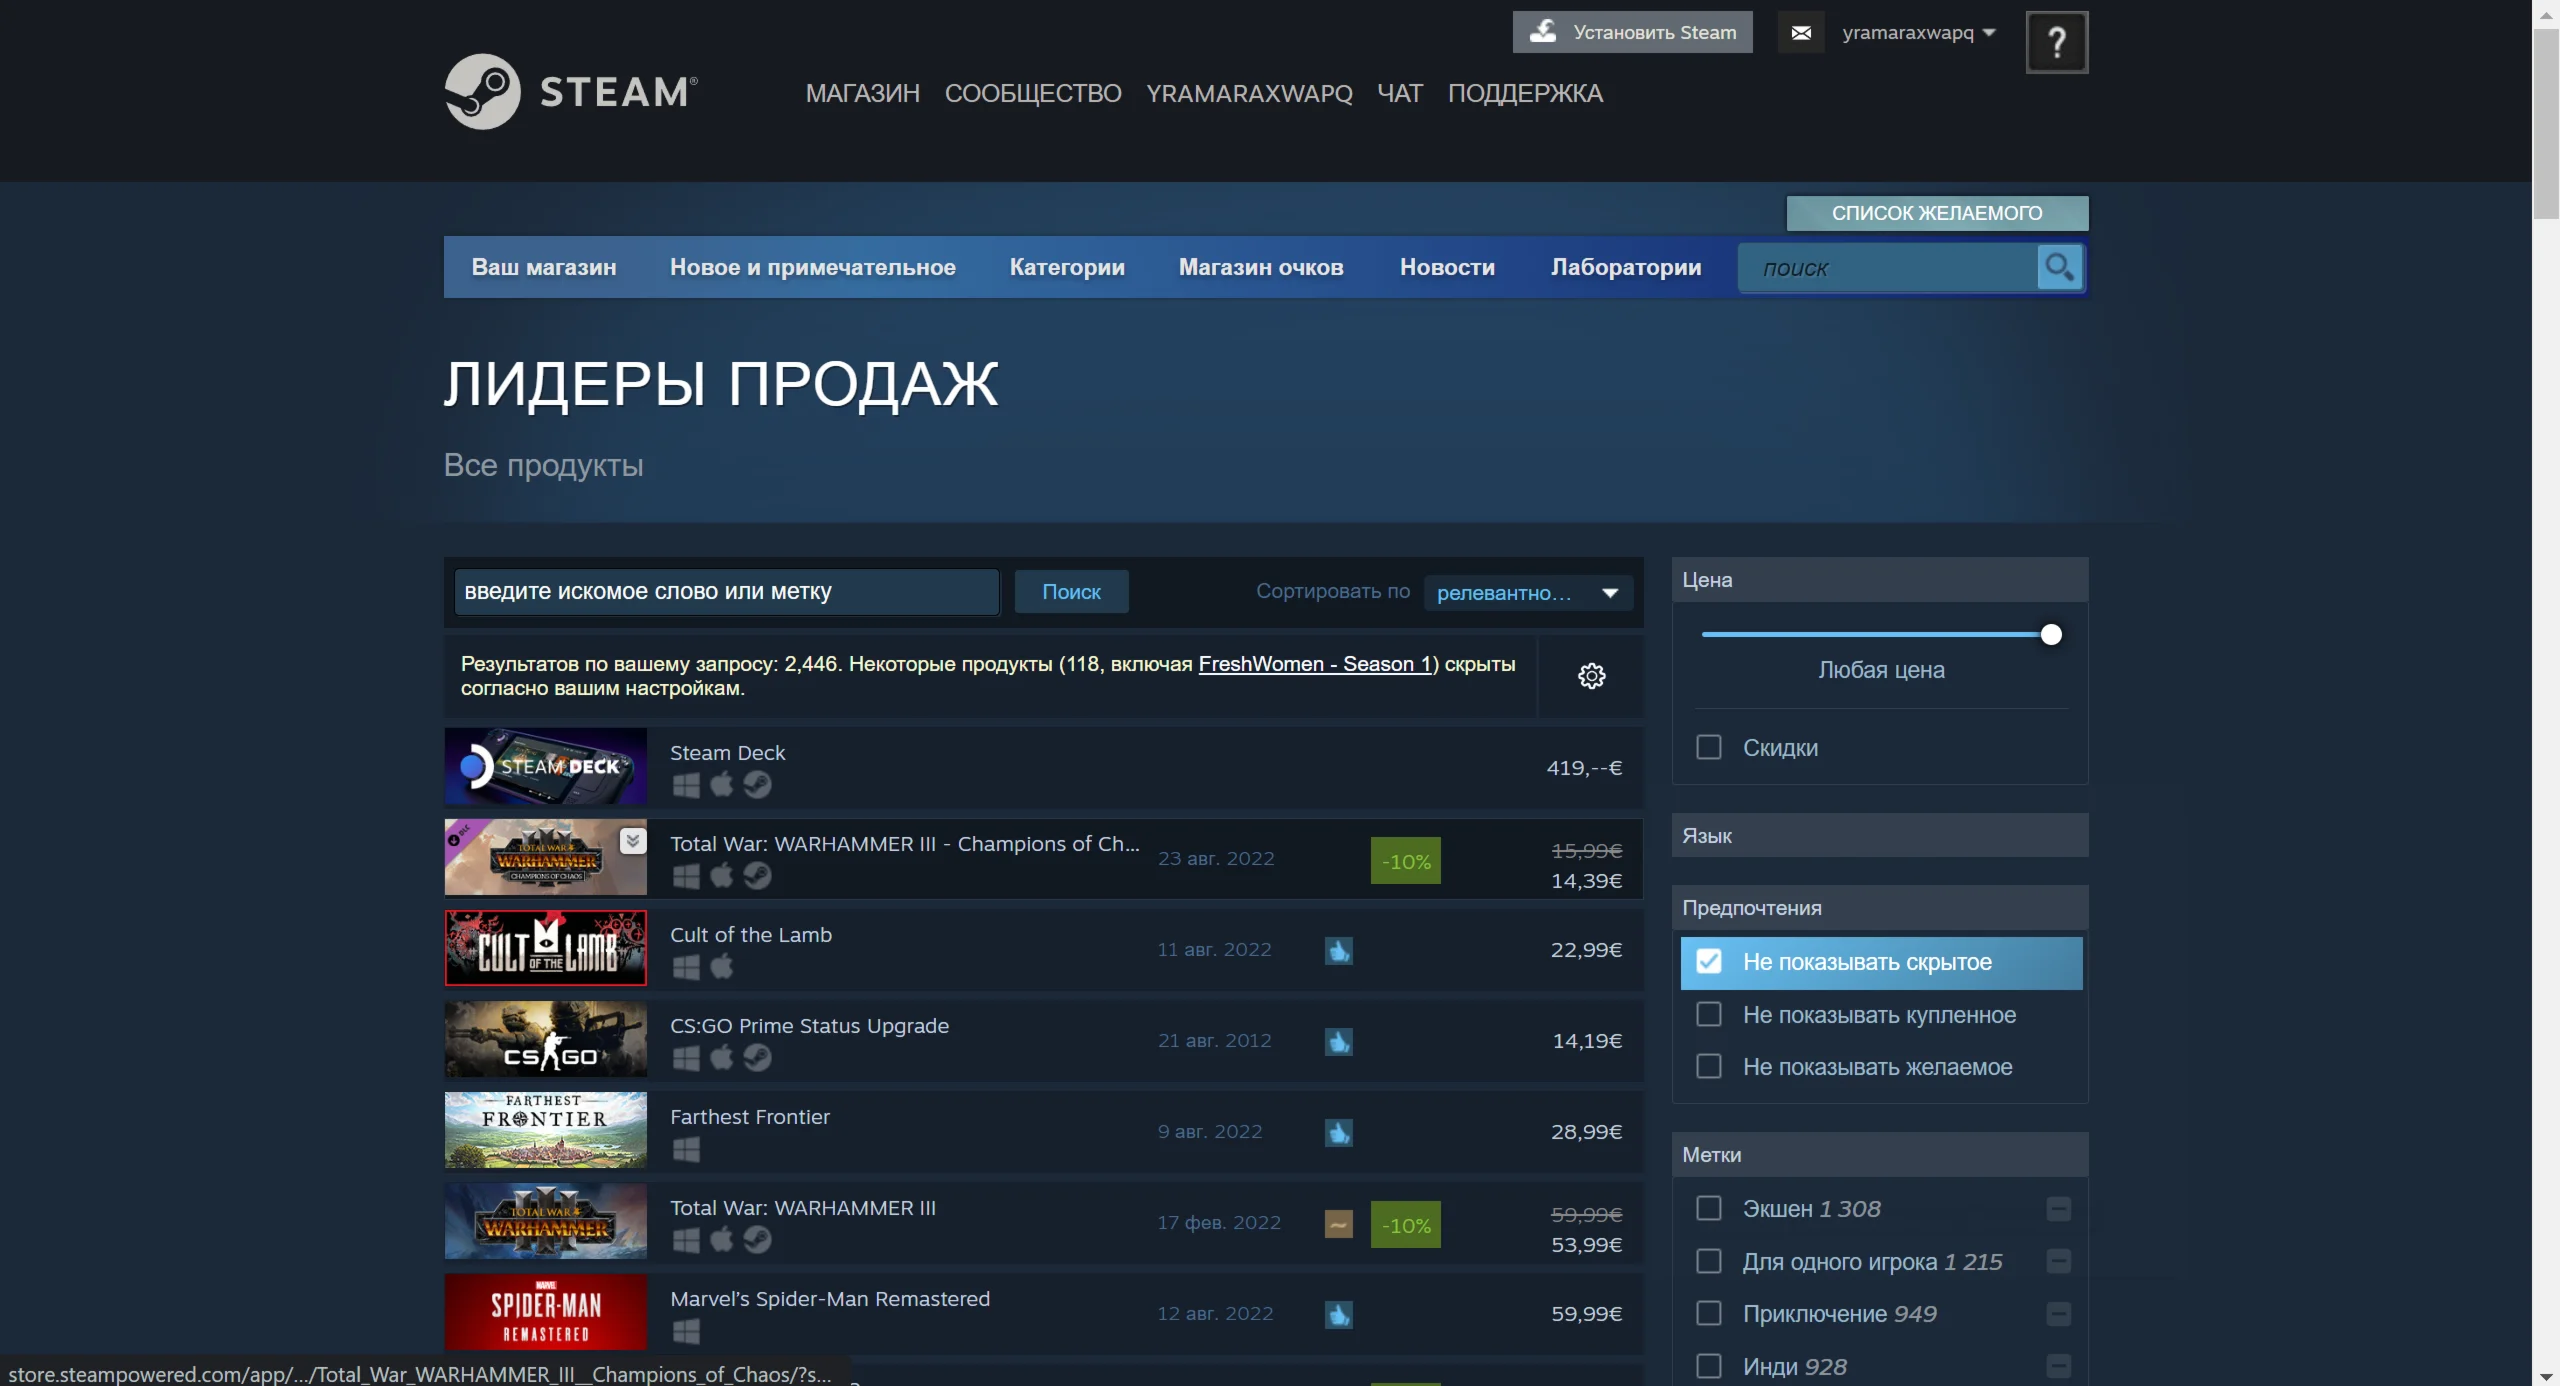The height and width of the screenshot is (1386, 2560).
Task: Click the введите искомое слово или метку field
Action: 727,592
